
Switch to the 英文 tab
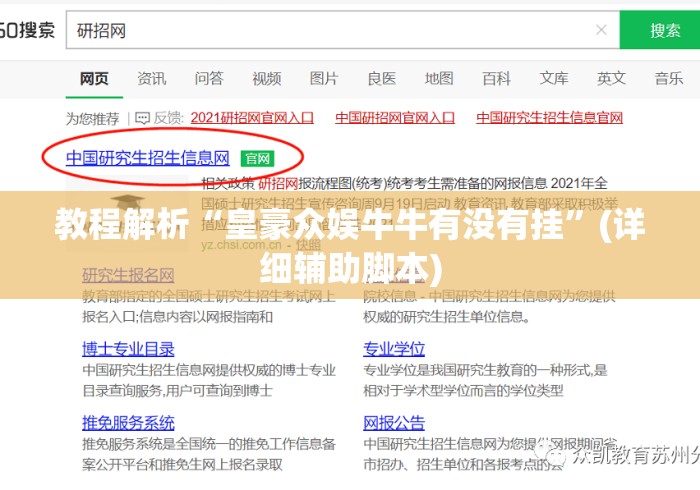click(611, 79)
